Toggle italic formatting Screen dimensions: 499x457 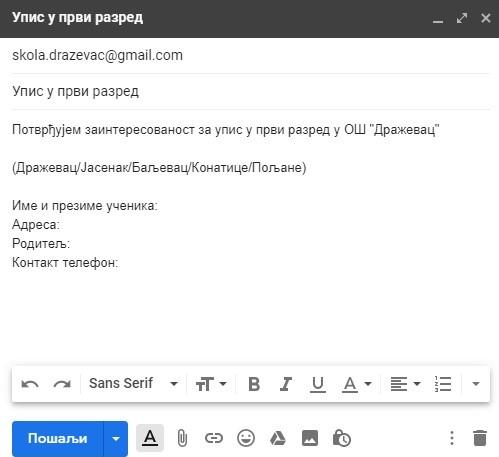pos(286,384)
